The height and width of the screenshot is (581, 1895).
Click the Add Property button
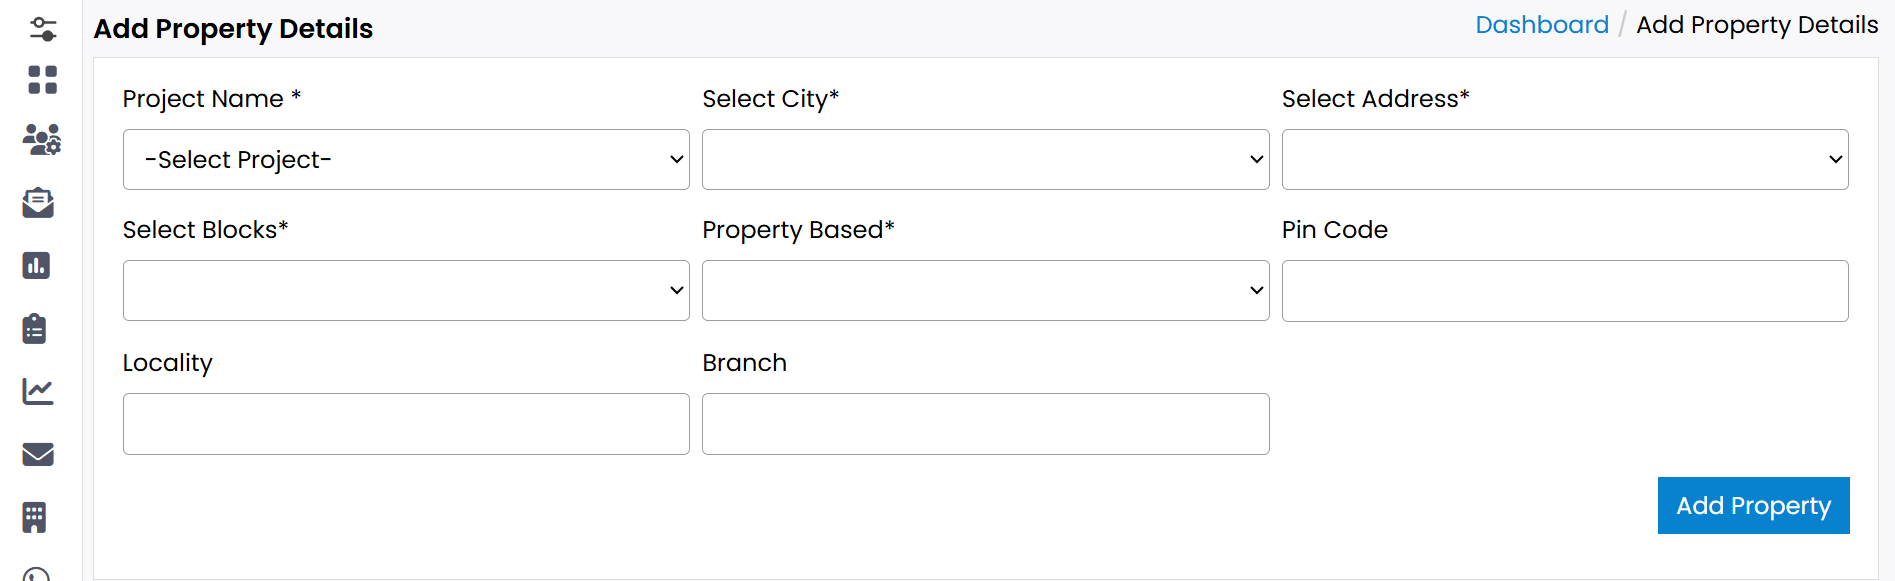1753,505
